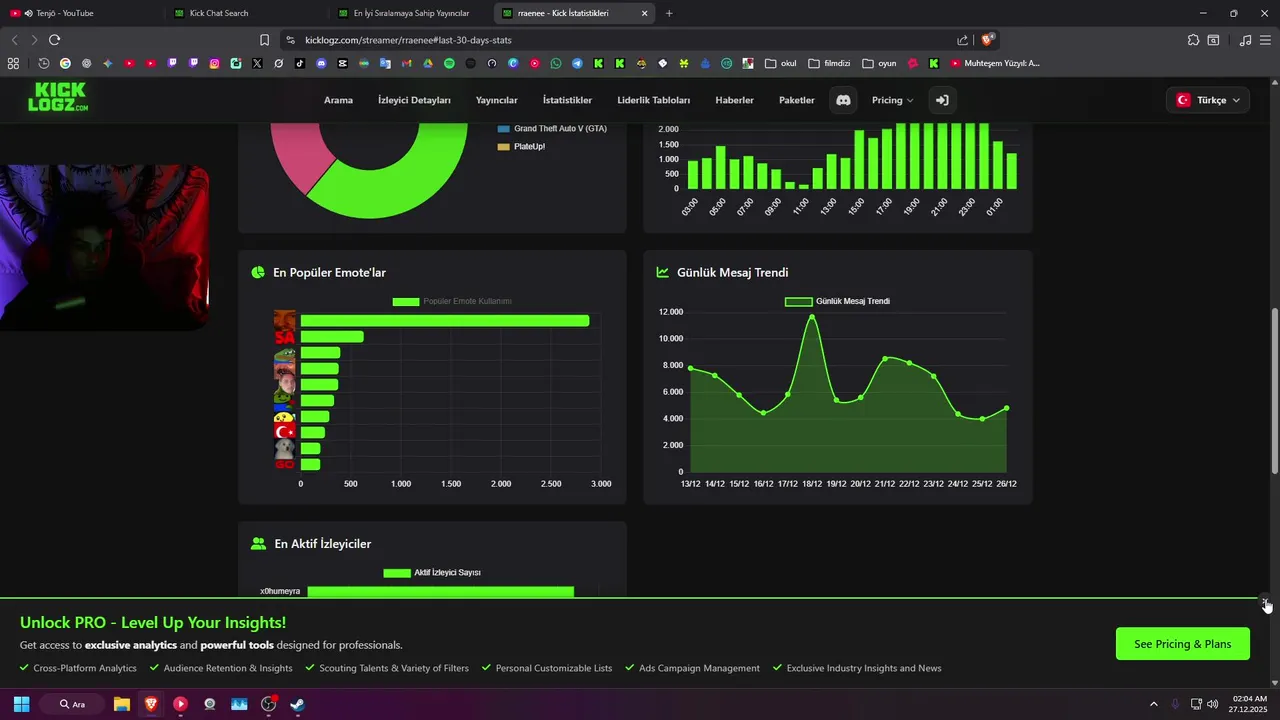Open the Liderlik Tabloları link
Screen dimensions: 1280x720
click(x=654, y=100)
